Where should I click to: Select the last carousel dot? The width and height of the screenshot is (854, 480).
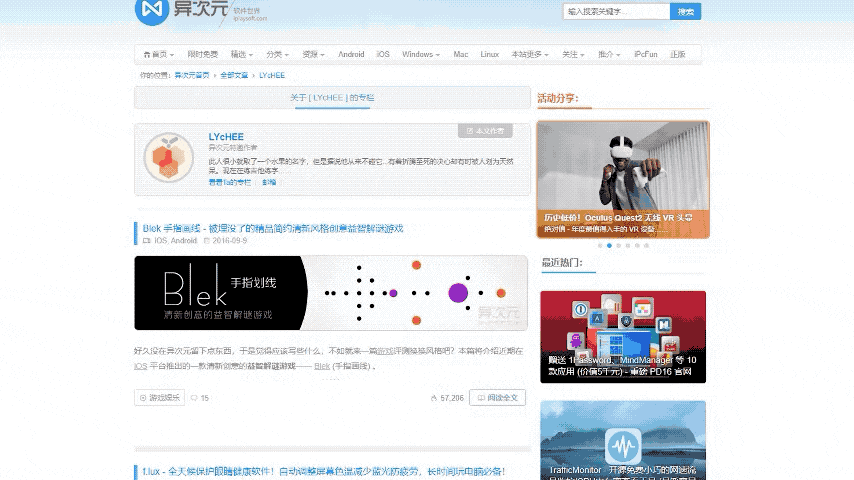point(646,246)
